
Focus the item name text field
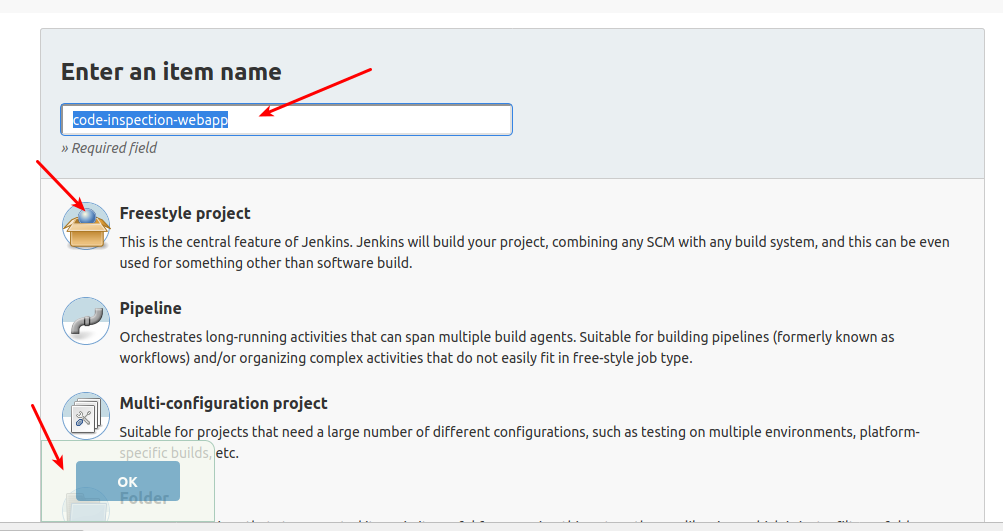click(380, 120)
